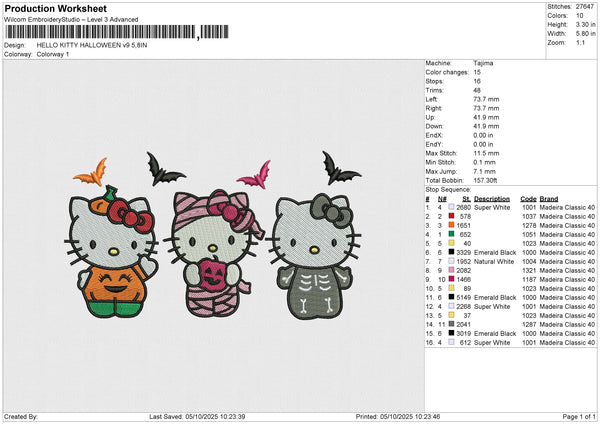This screenshot has height=424, width=600.
Task: Click the Max Jump value '7.1 mm'
Action: coord(484,171)
